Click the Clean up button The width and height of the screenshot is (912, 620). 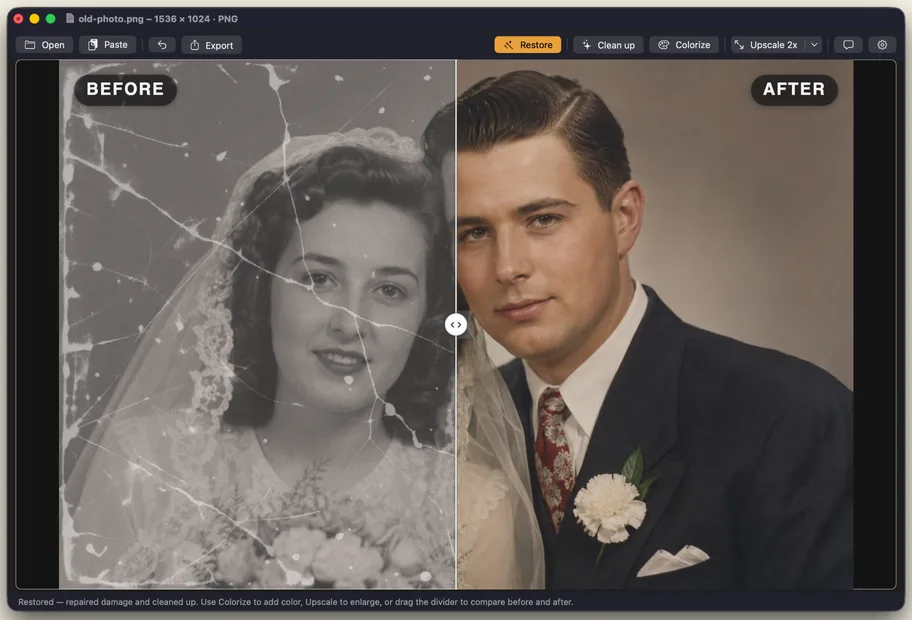[608, 45]
